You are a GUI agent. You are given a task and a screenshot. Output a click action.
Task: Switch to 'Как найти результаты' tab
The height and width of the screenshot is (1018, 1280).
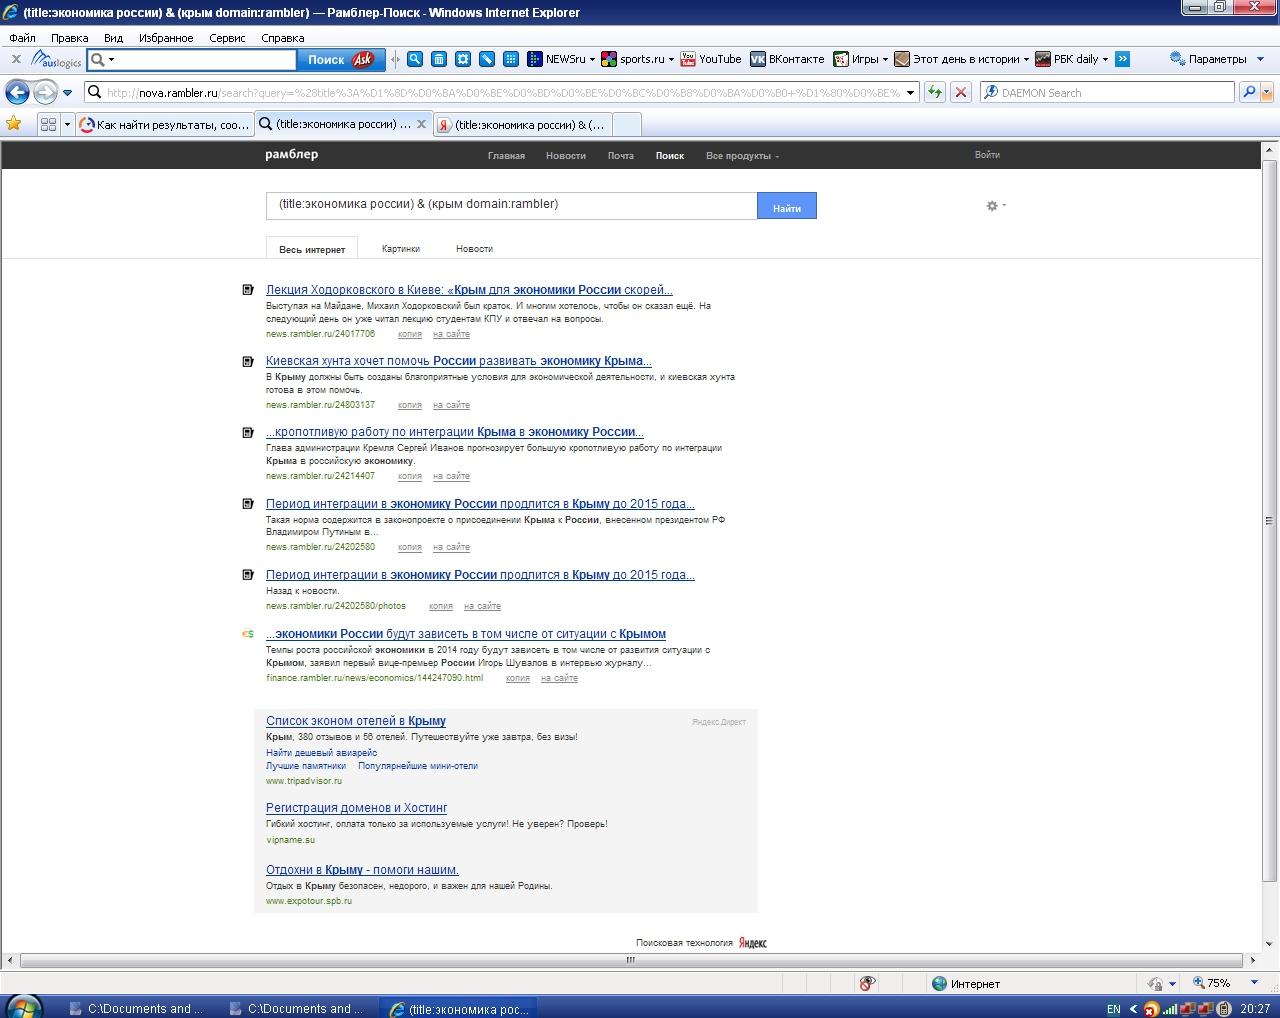tap(165, 125)
